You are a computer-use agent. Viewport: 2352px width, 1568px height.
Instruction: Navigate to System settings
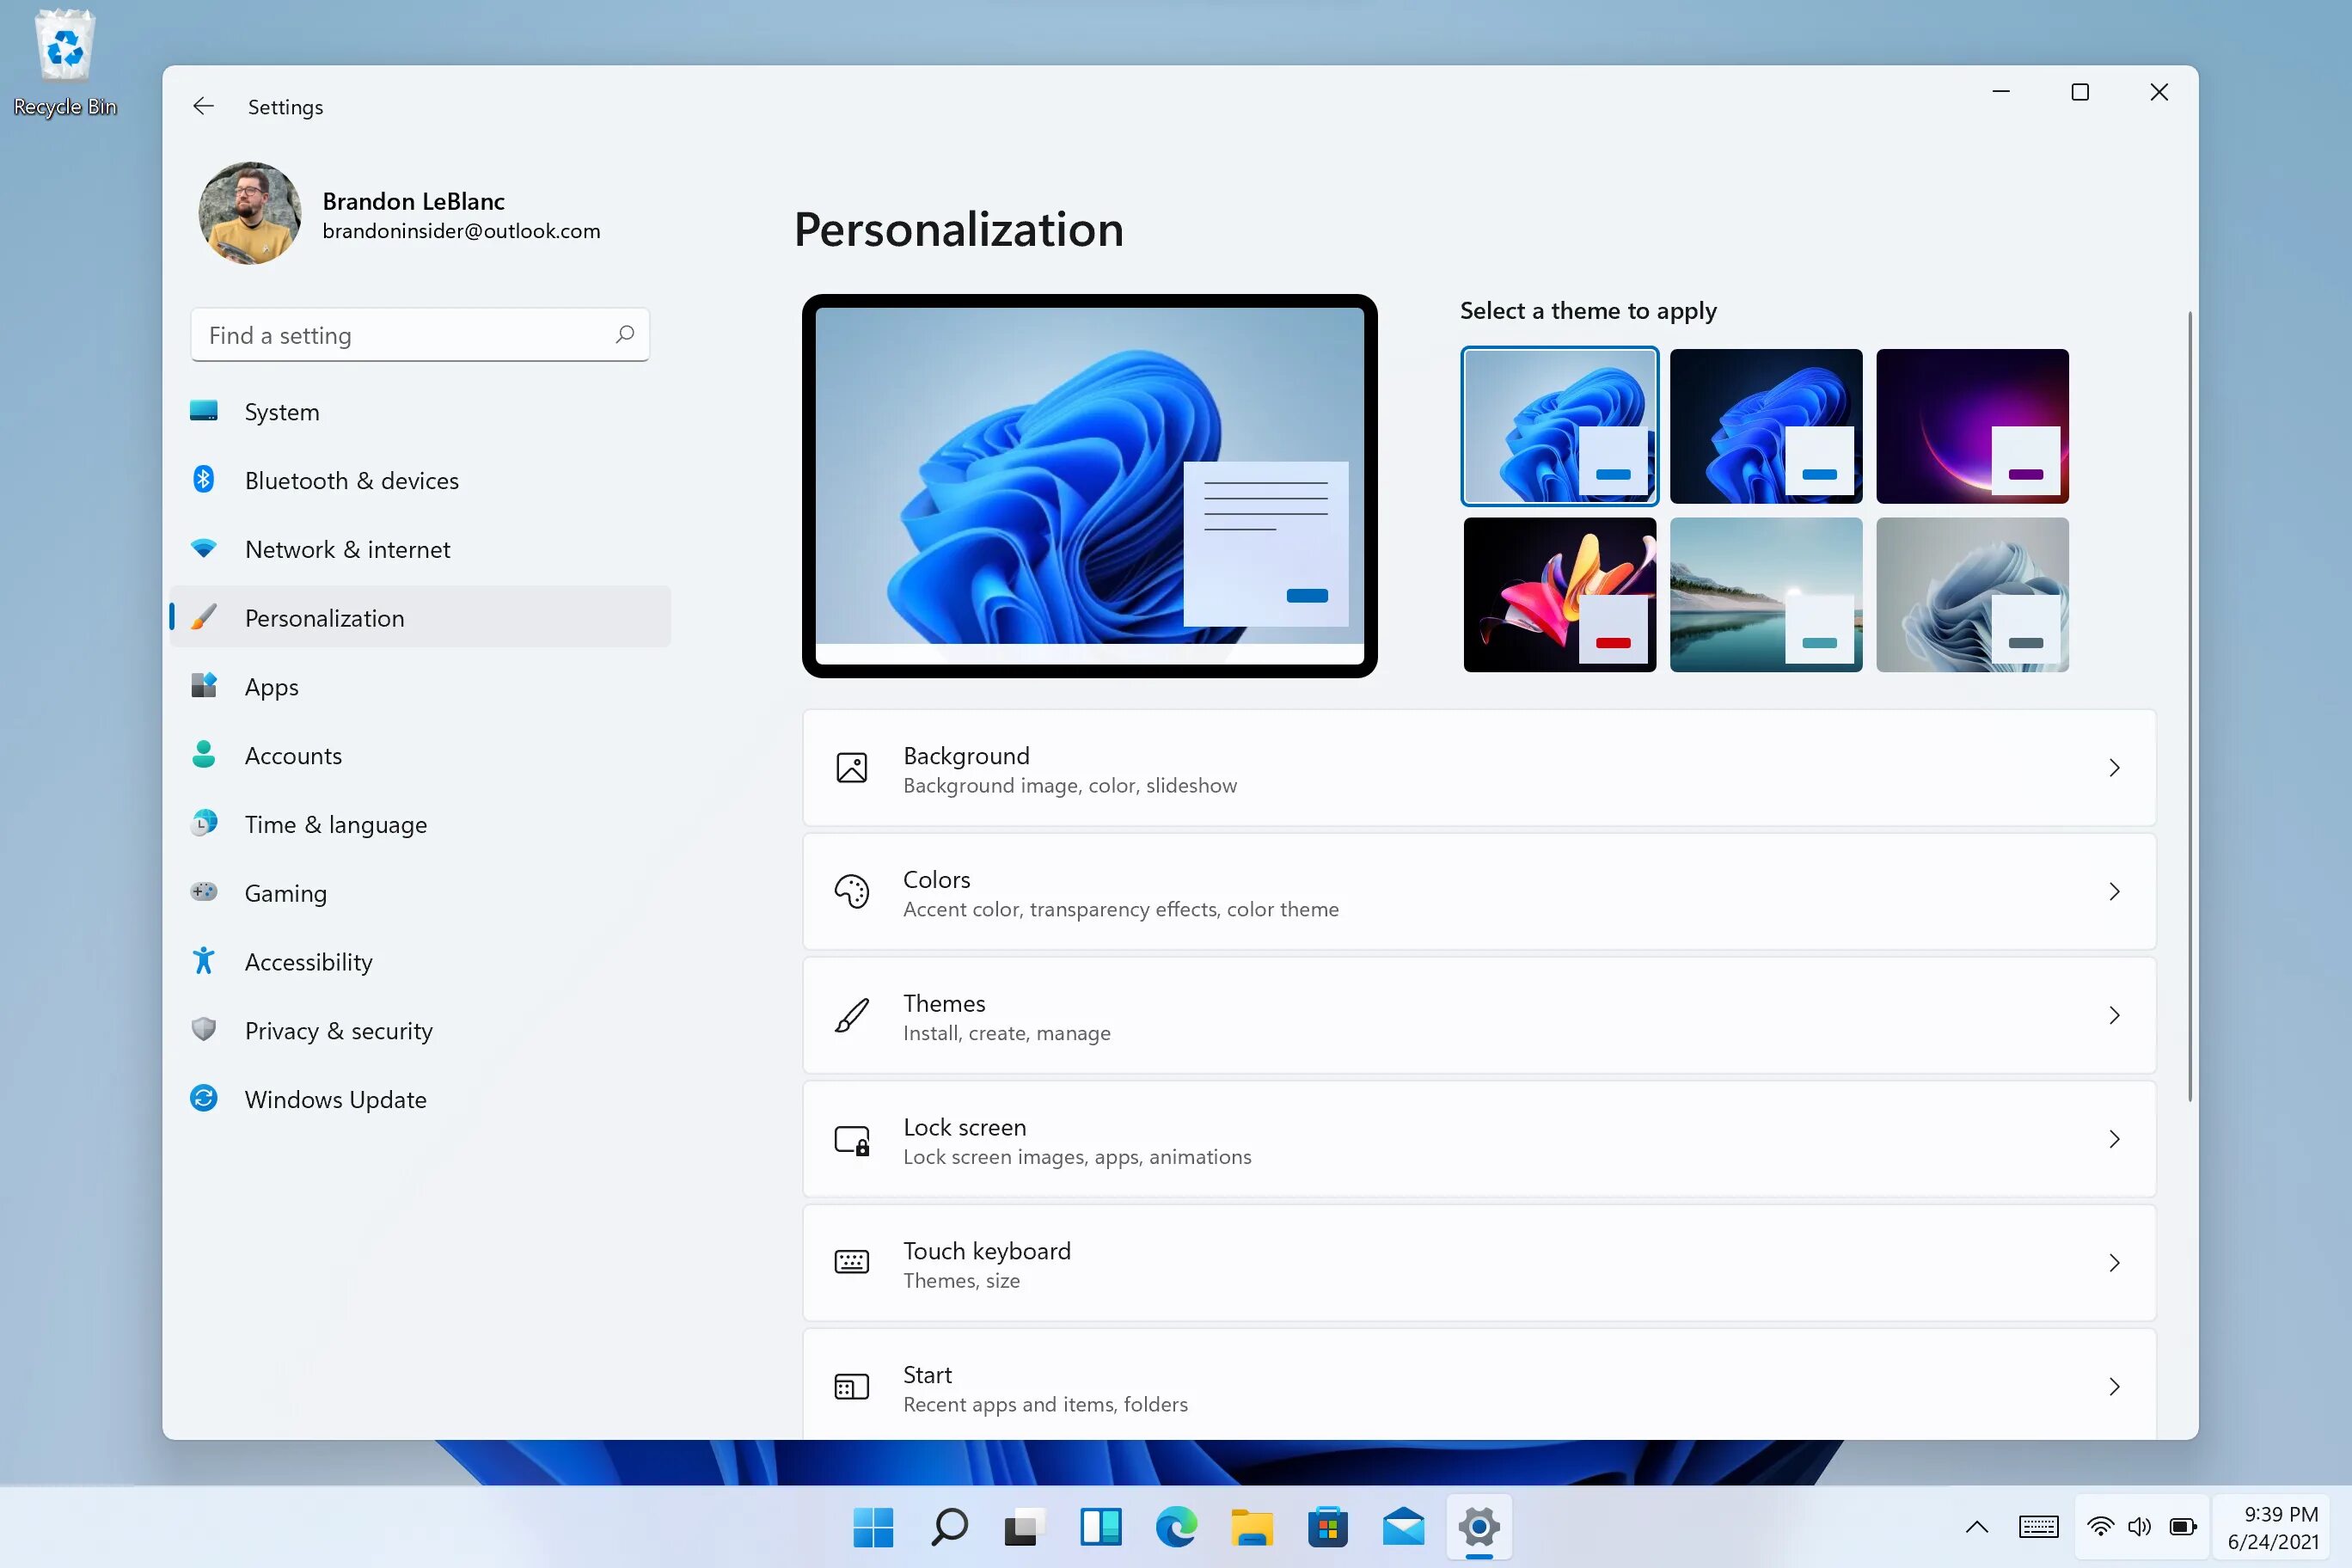[x=282, y=409]
